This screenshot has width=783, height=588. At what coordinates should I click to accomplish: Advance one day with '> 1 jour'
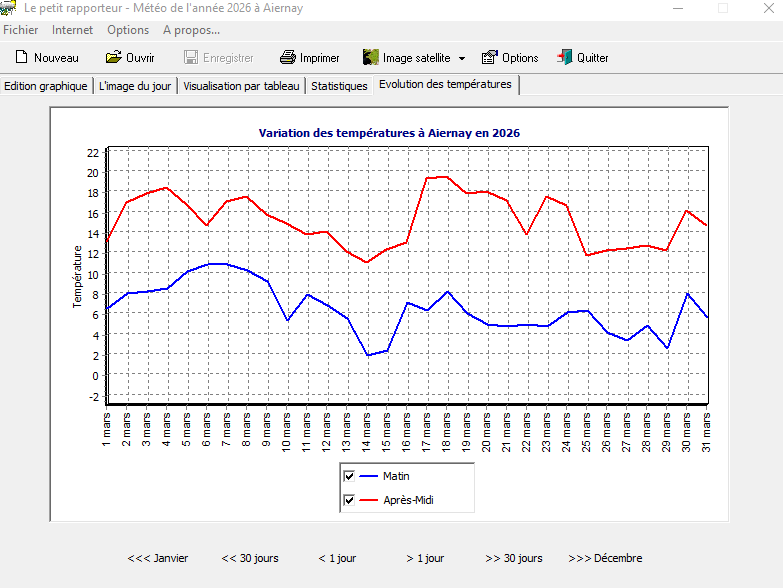click(x=425, y=558)
